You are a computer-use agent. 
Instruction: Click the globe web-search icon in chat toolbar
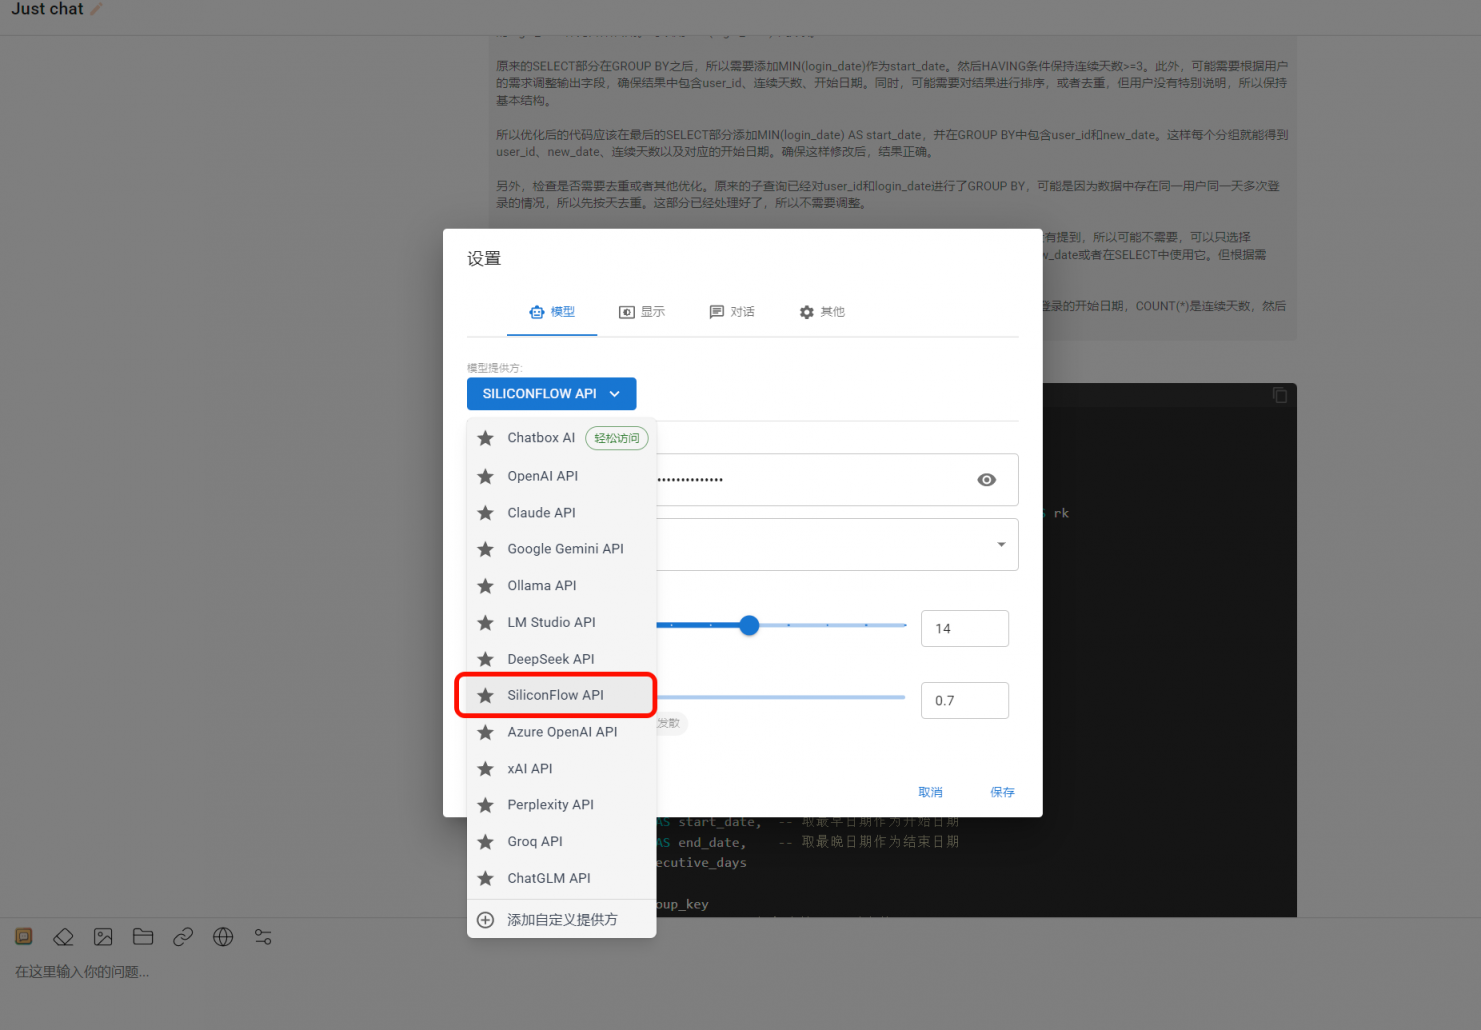coord(223,937)
